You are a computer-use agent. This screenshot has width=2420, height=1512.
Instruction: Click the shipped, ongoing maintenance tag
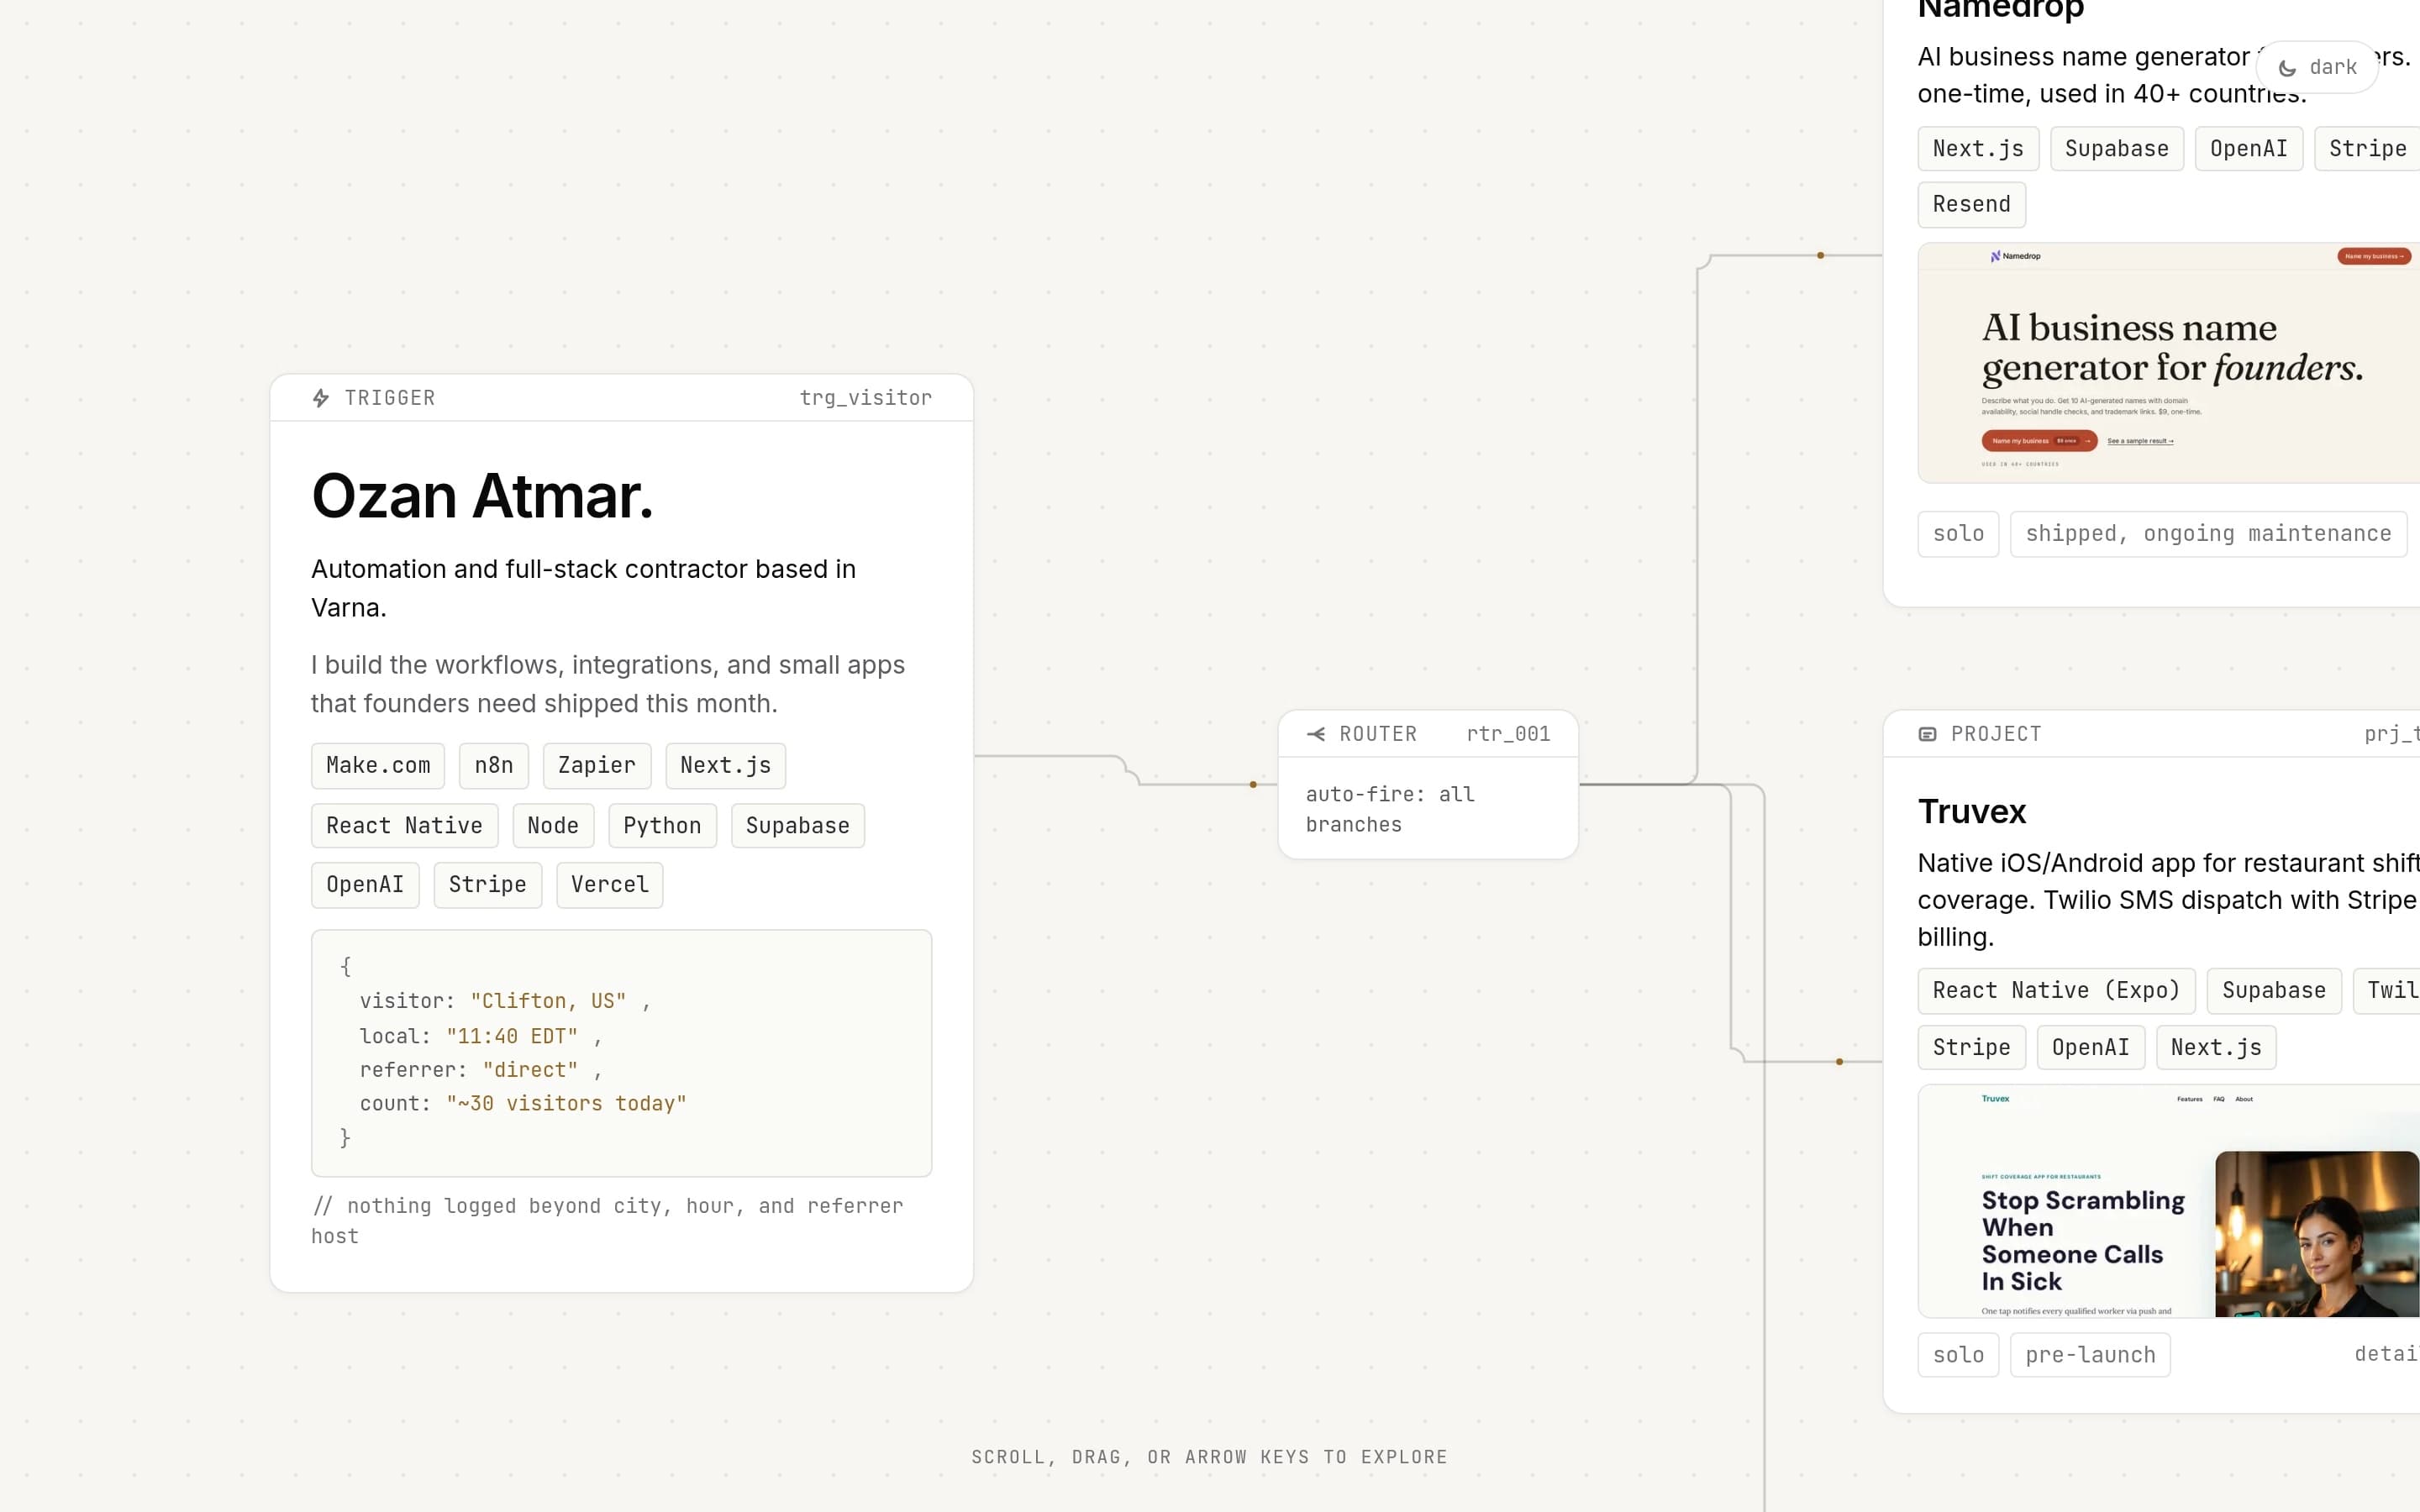2208,534
